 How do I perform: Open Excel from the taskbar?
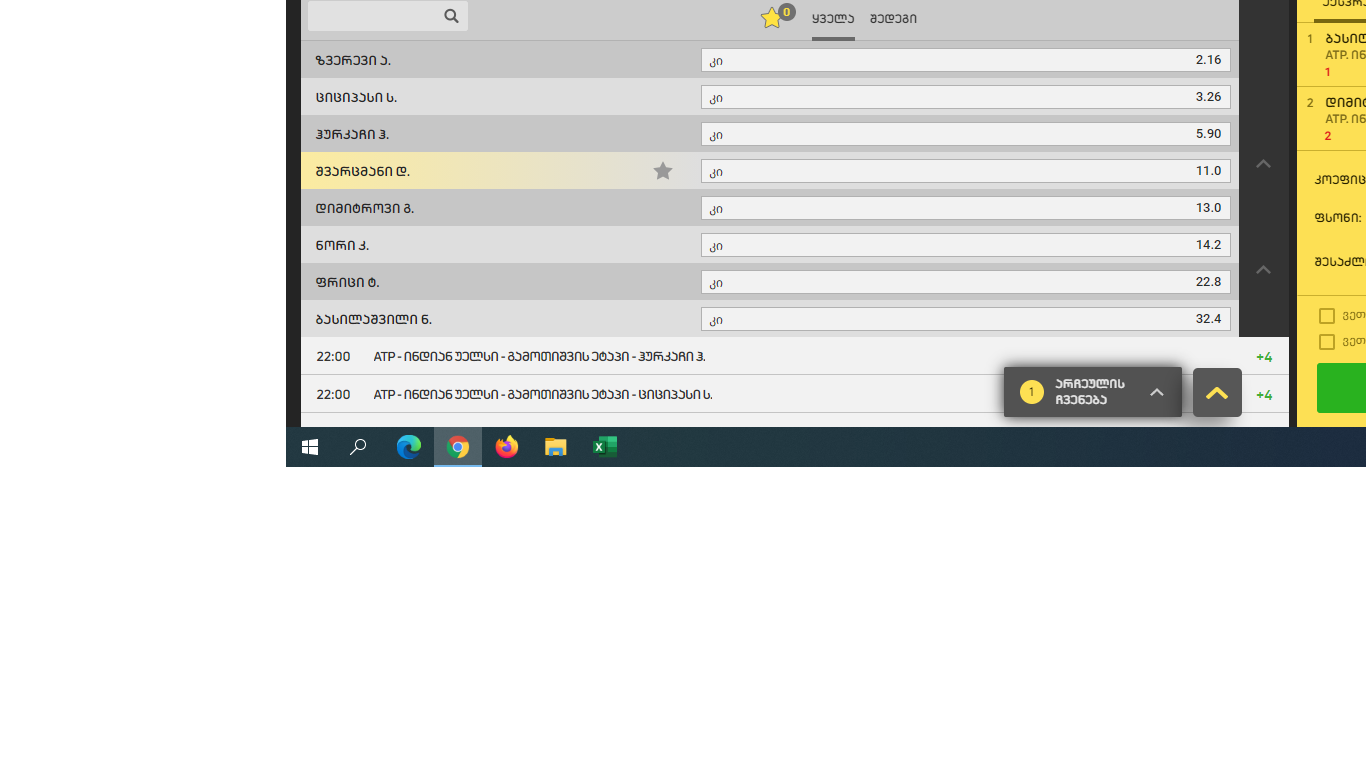(605, 447)
